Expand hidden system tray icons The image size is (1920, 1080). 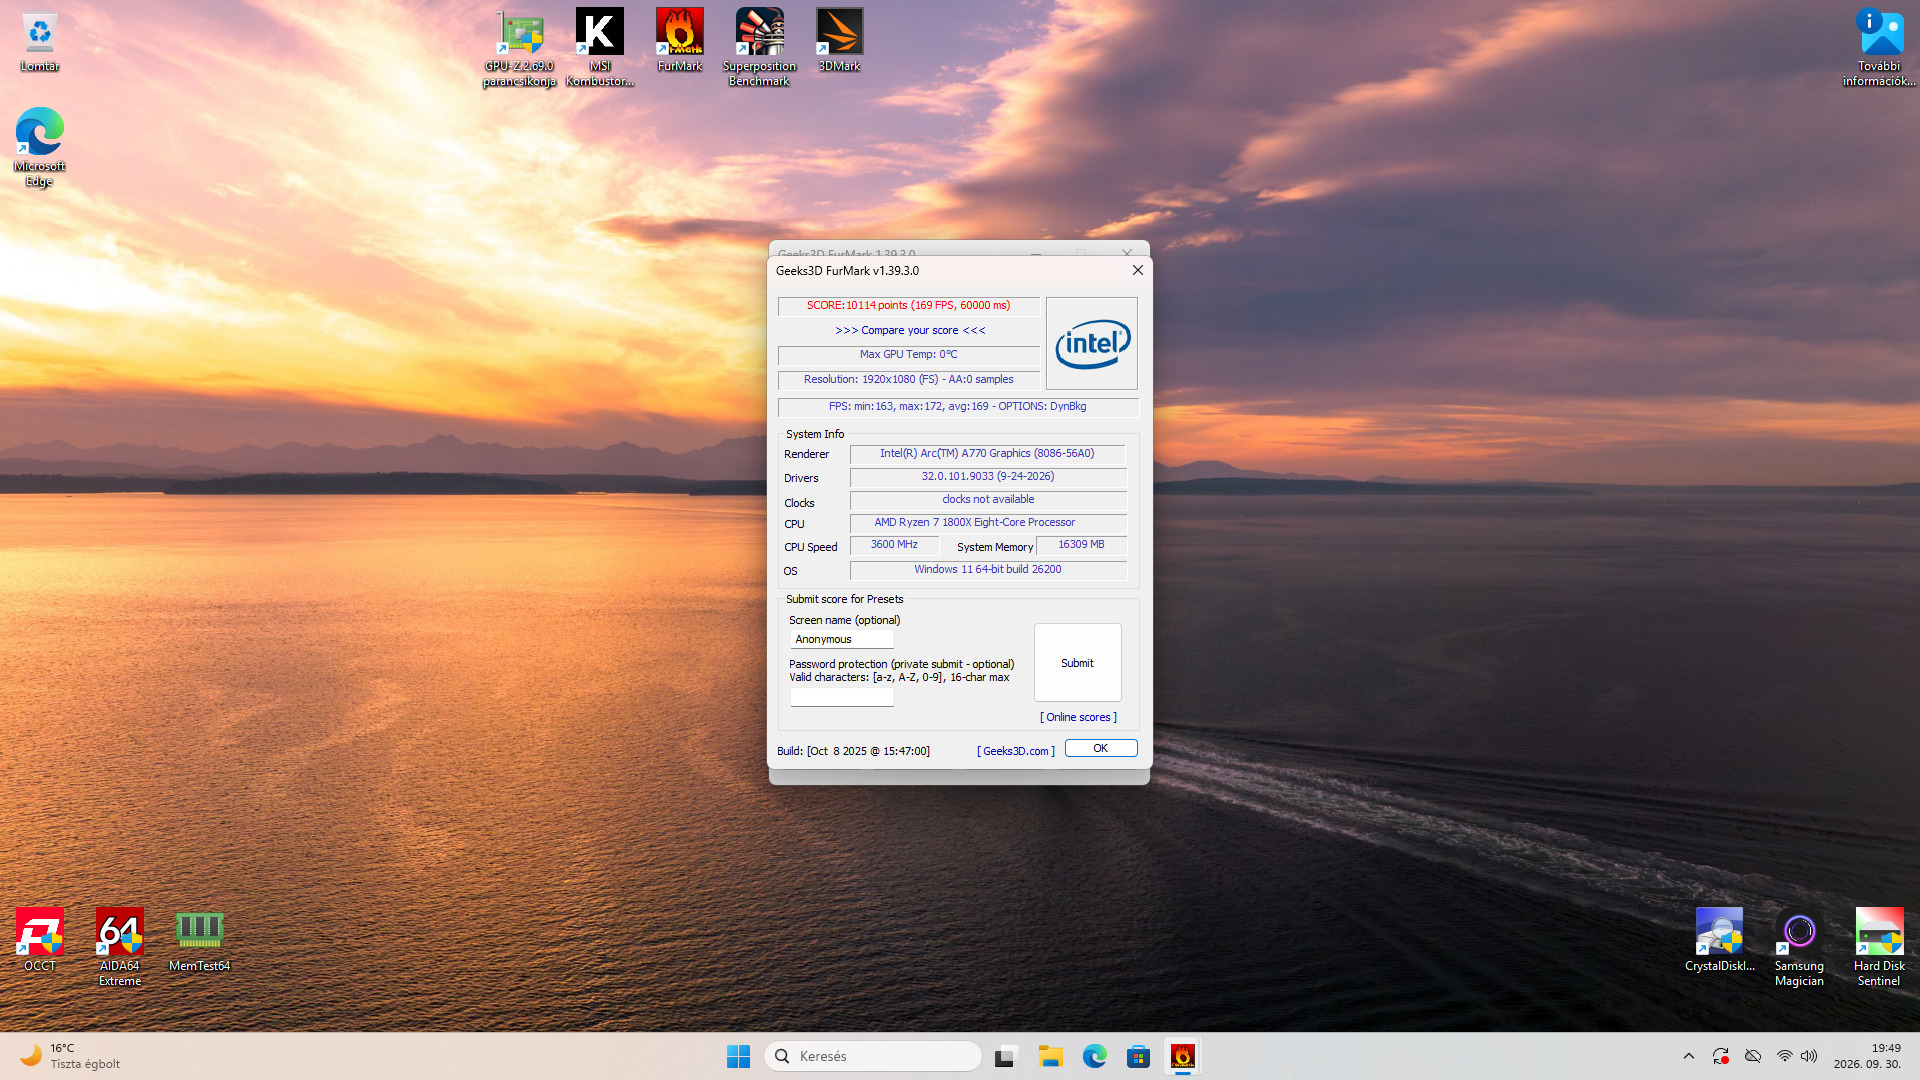(x=1689, y=1056)
